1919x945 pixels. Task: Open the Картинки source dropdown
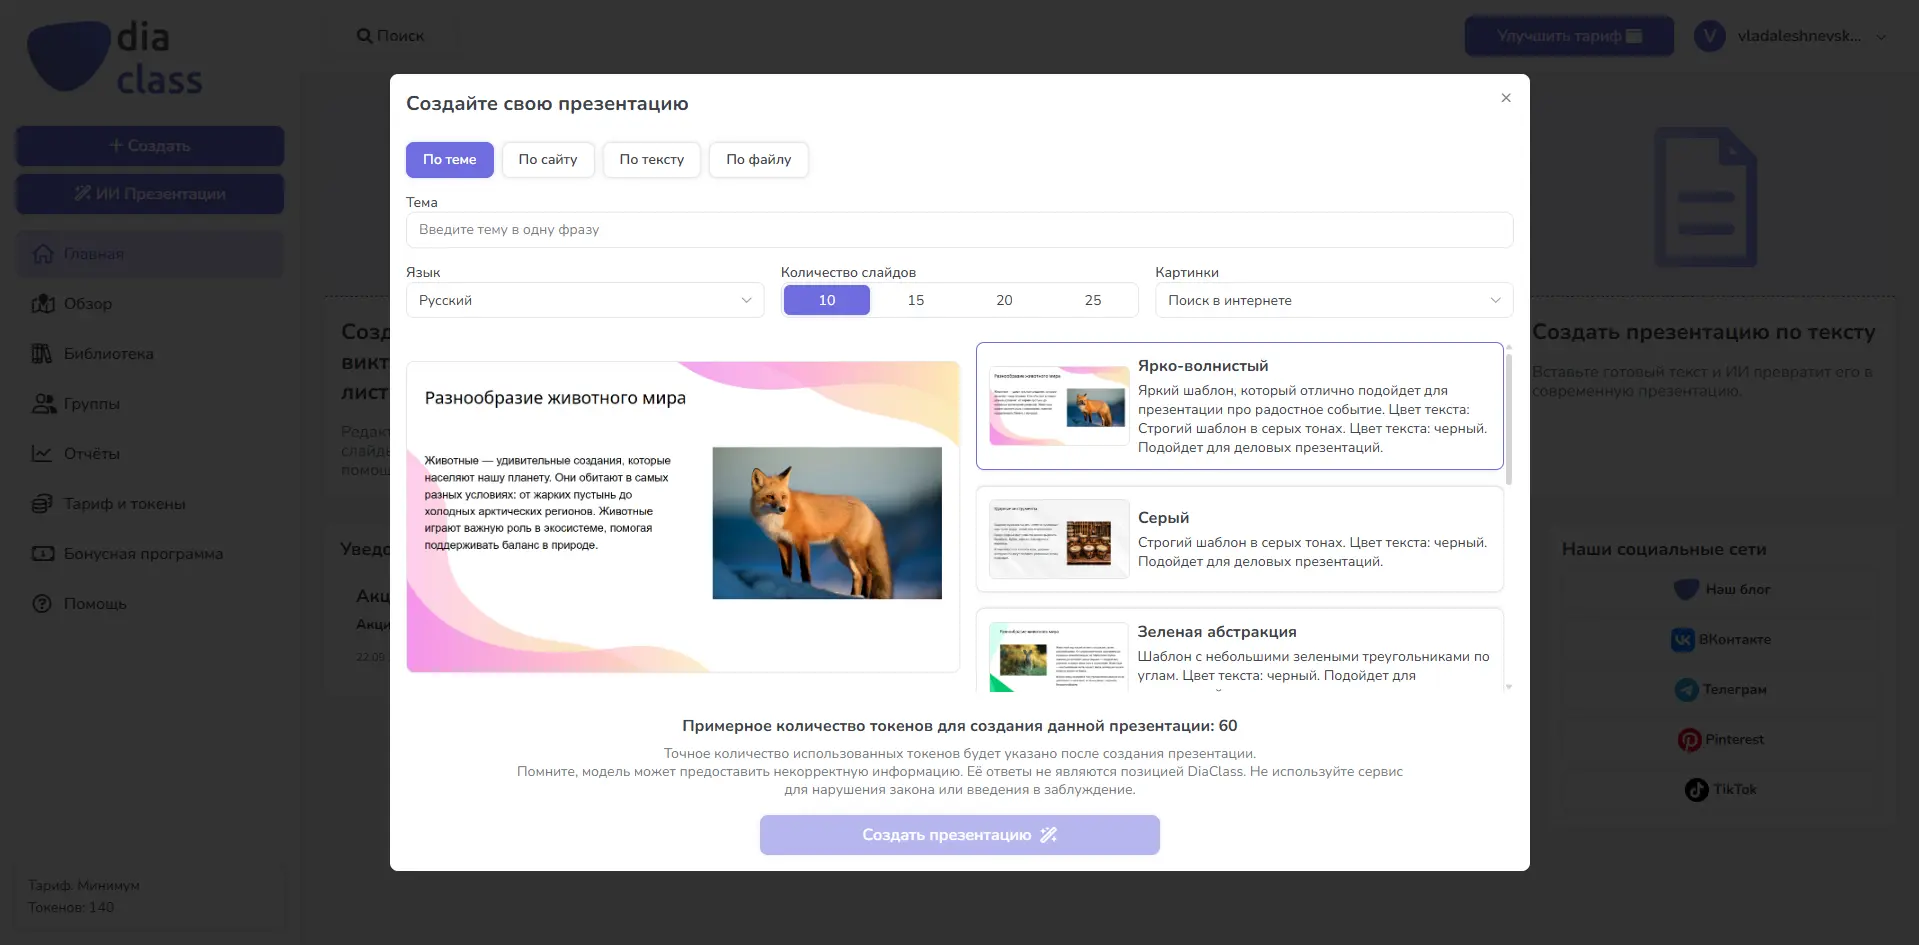click(x=1333, y=300)
